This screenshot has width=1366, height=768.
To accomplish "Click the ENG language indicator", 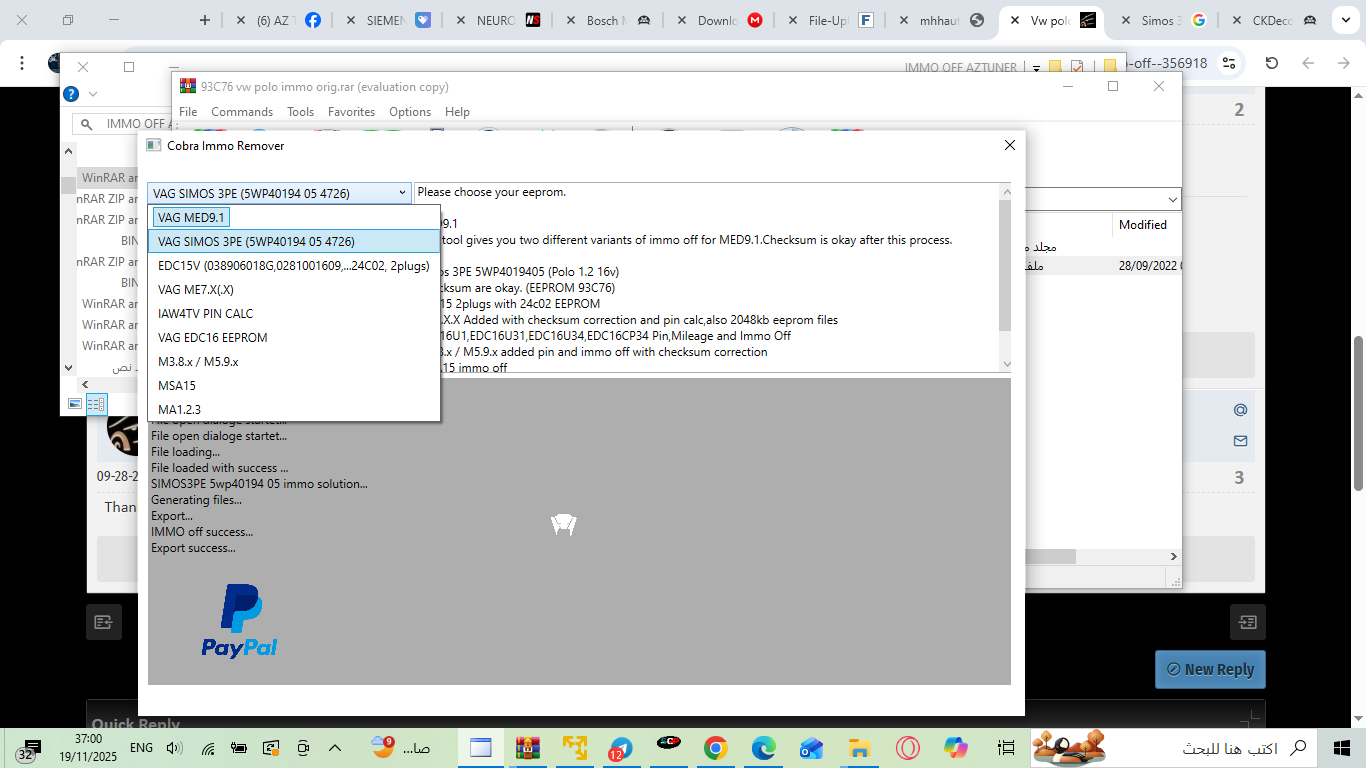I will tap(141, 748).
